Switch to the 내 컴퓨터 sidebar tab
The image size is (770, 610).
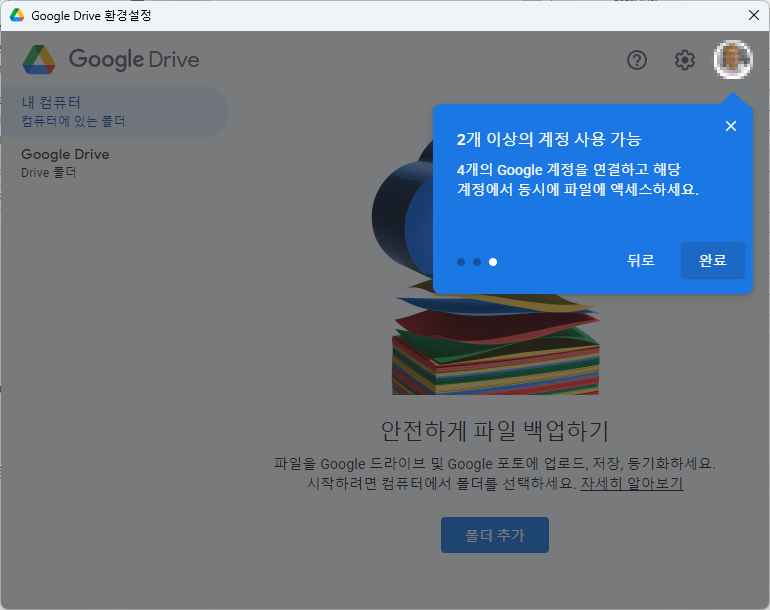[x=112, y=112]
